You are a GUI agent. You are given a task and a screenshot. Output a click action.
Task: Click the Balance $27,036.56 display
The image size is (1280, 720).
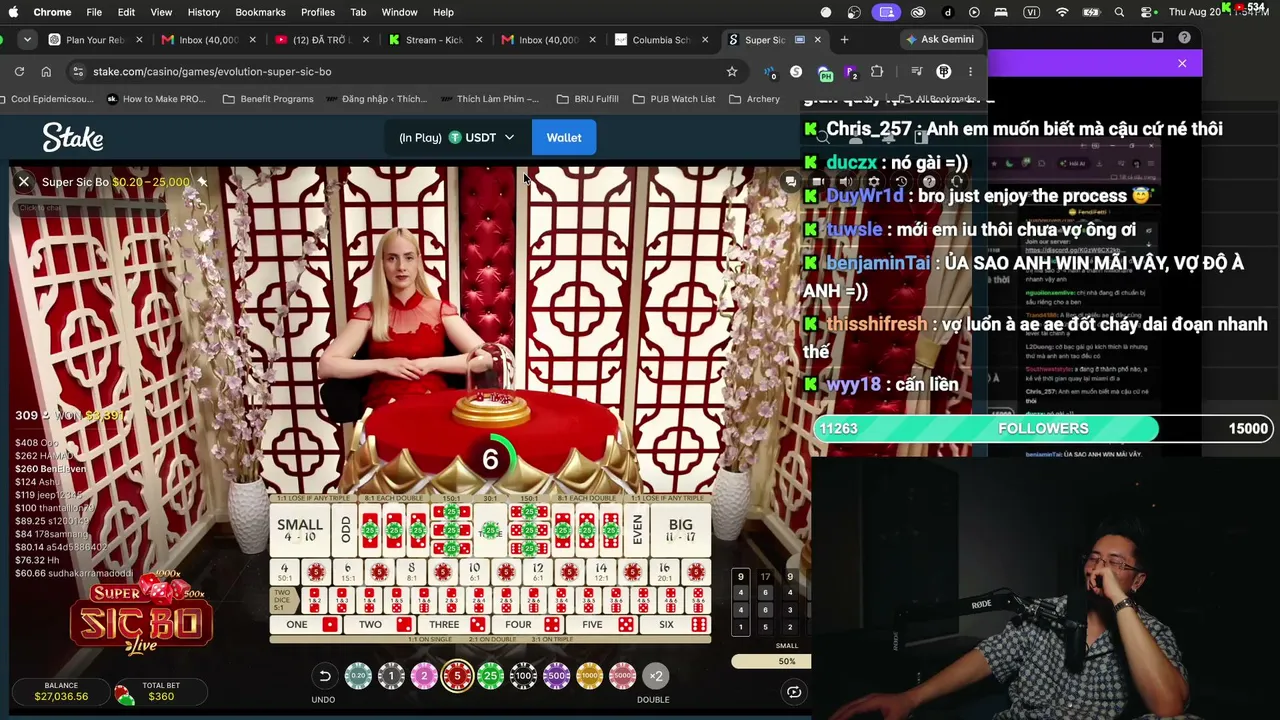(x=61, y=691)
